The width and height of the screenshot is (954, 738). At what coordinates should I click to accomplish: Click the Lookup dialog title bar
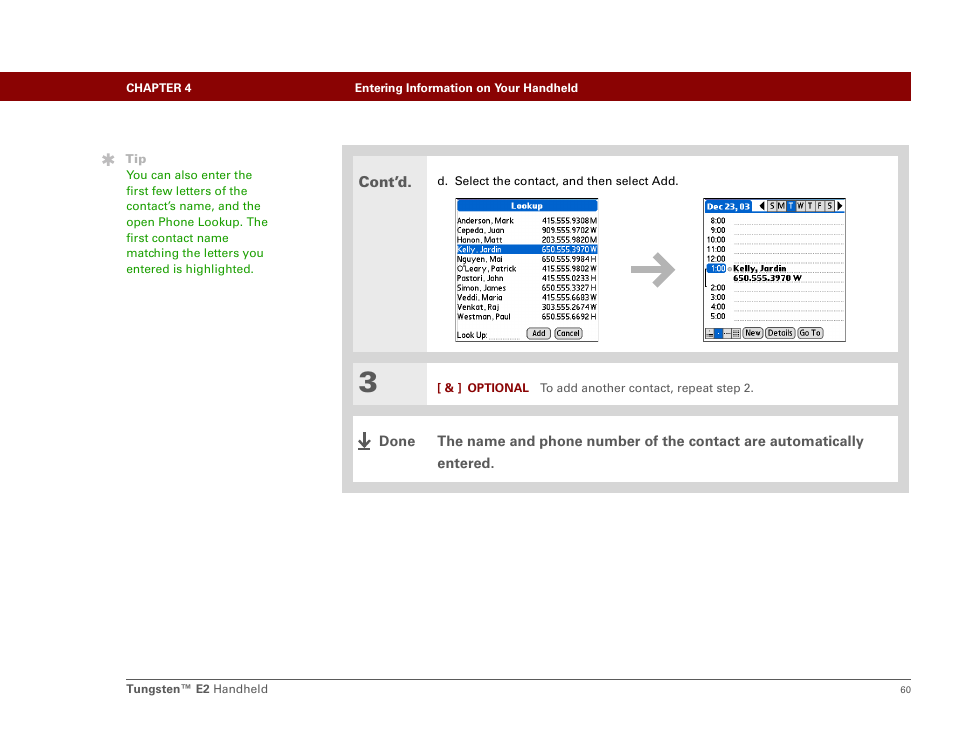(527, 206)
